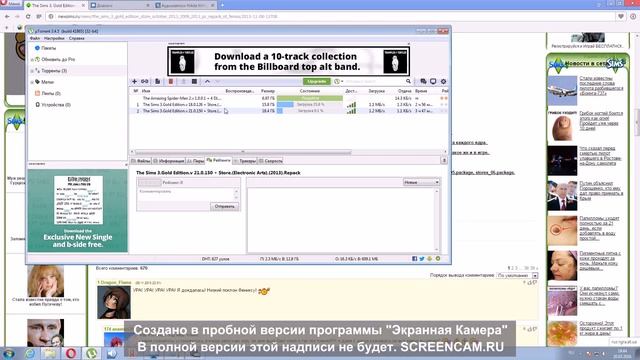Select Sims 3 Gold Edition v 18.0.126 row
The height and width of the screenshot is (360, 640).
pos(289,104)
